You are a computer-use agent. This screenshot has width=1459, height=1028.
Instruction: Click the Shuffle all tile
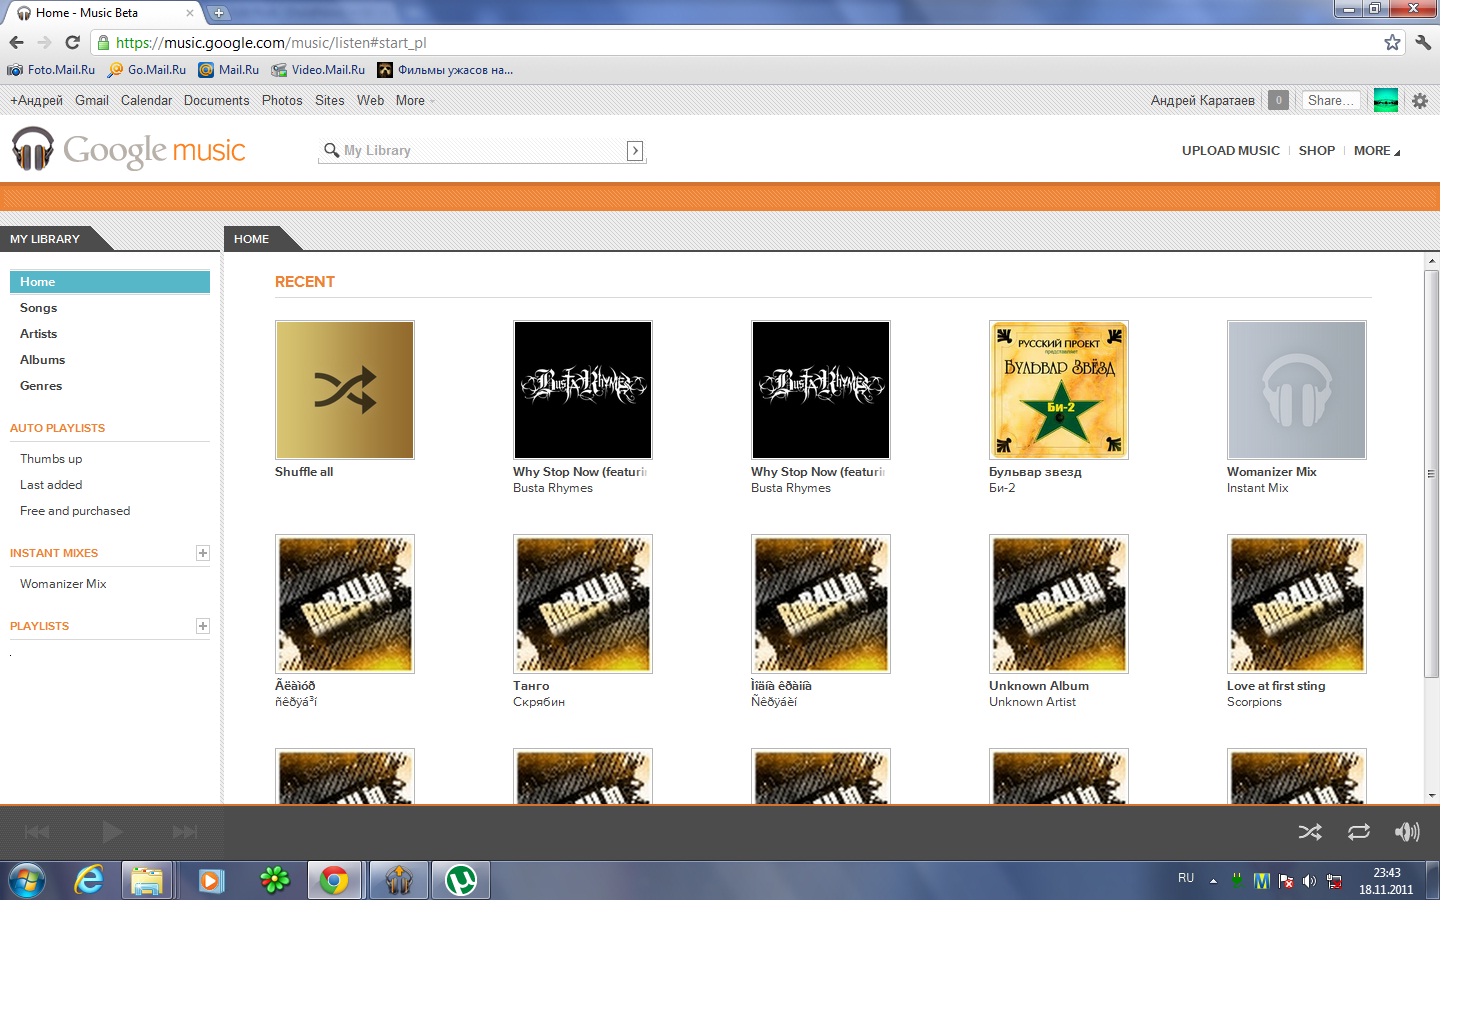coord(345,390)
